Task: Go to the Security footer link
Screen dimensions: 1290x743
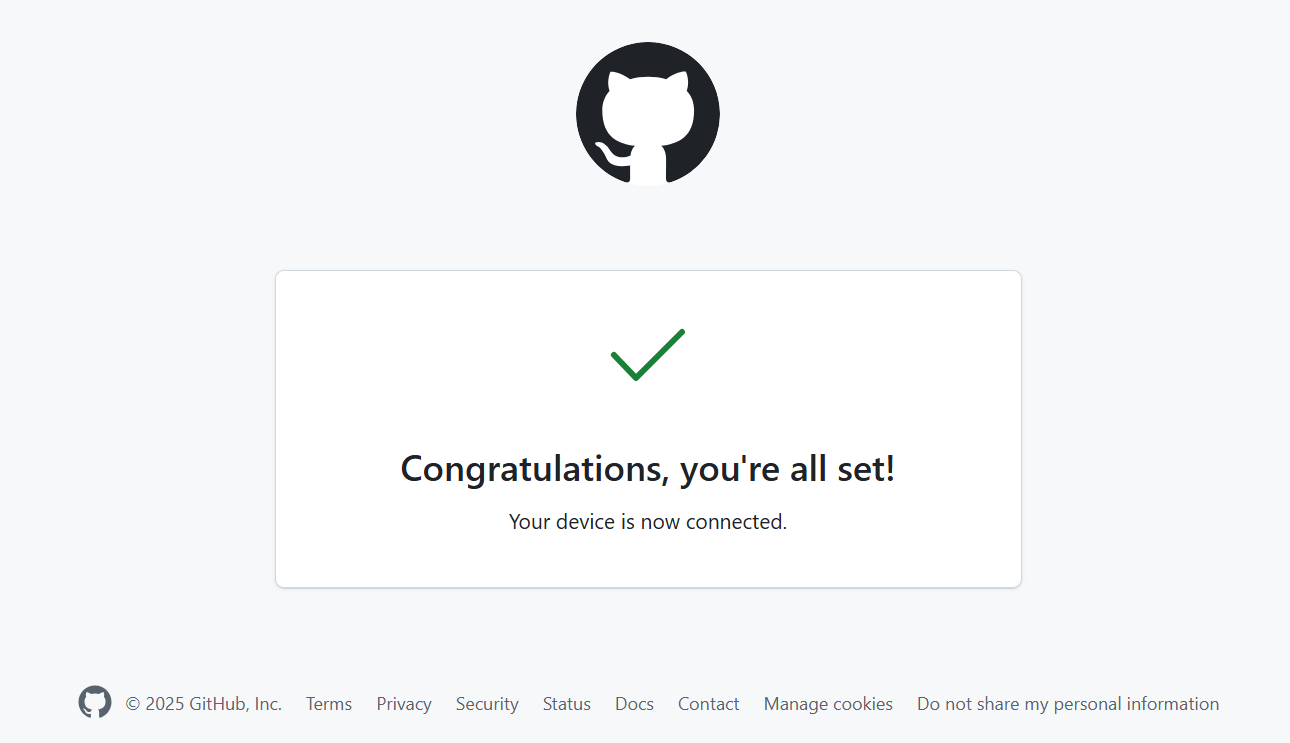Action: 487,704
